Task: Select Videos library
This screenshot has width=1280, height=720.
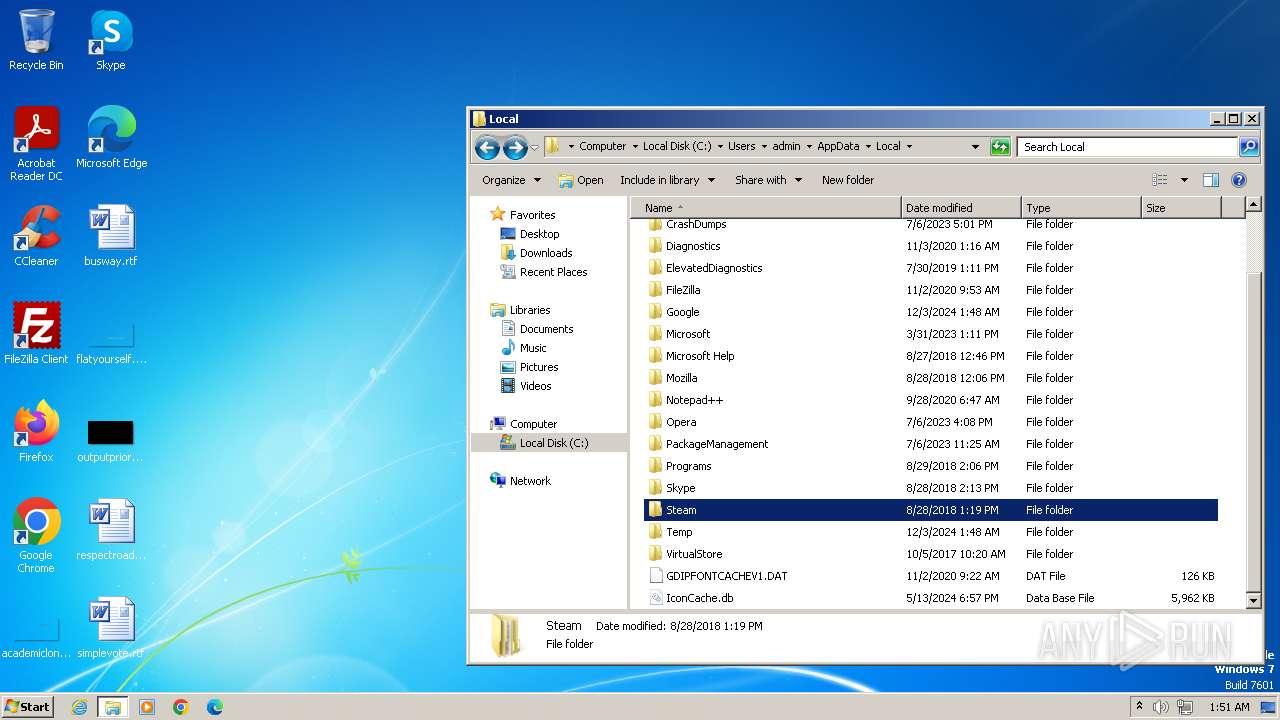Action: coord(535,386)
